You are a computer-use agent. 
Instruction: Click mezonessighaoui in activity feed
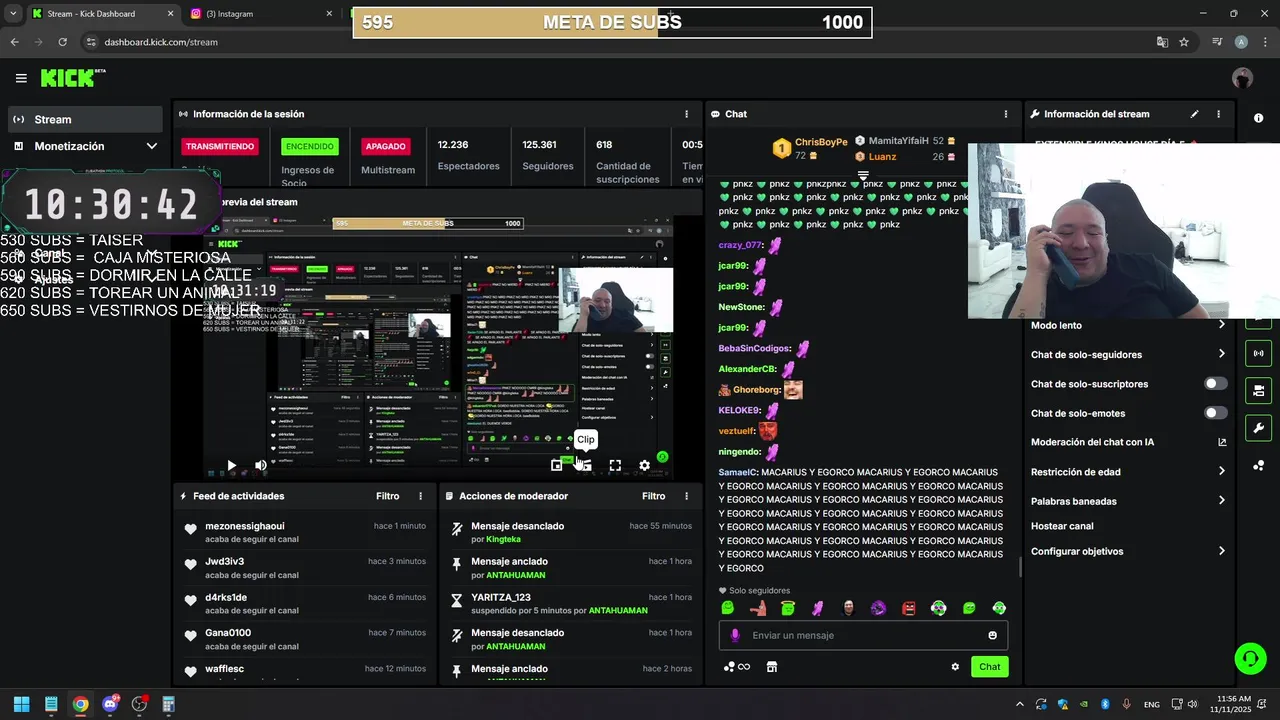(x=245, y=526)
